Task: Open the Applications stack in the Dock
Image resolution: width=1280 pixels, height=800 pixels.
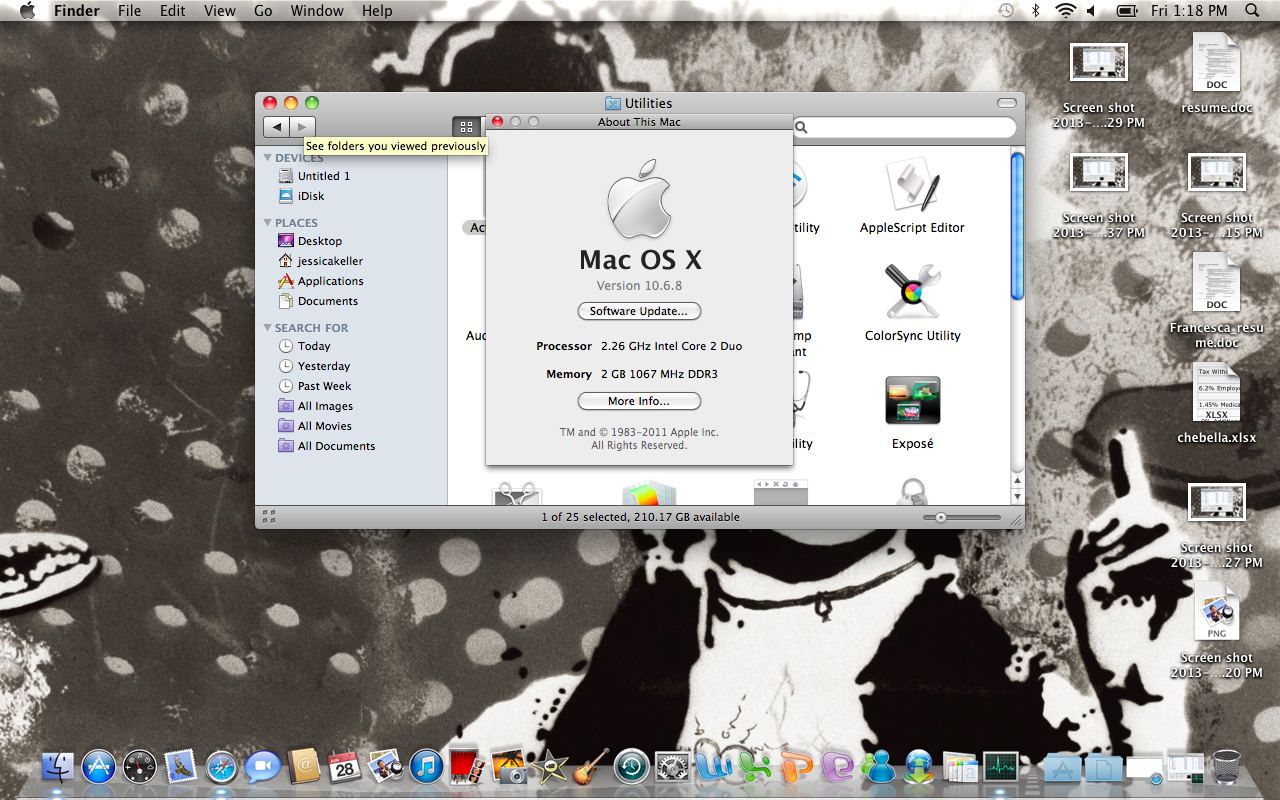Action: pyautogui.click(x=1062, y=767)
